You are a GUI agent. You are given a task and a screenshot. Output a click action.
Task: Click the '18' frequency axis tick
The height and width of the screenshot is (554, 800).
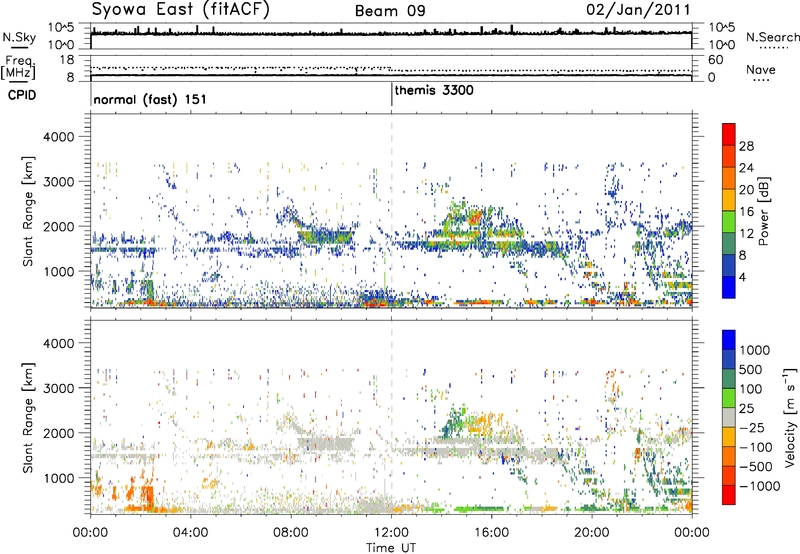(x=67, y=60)
